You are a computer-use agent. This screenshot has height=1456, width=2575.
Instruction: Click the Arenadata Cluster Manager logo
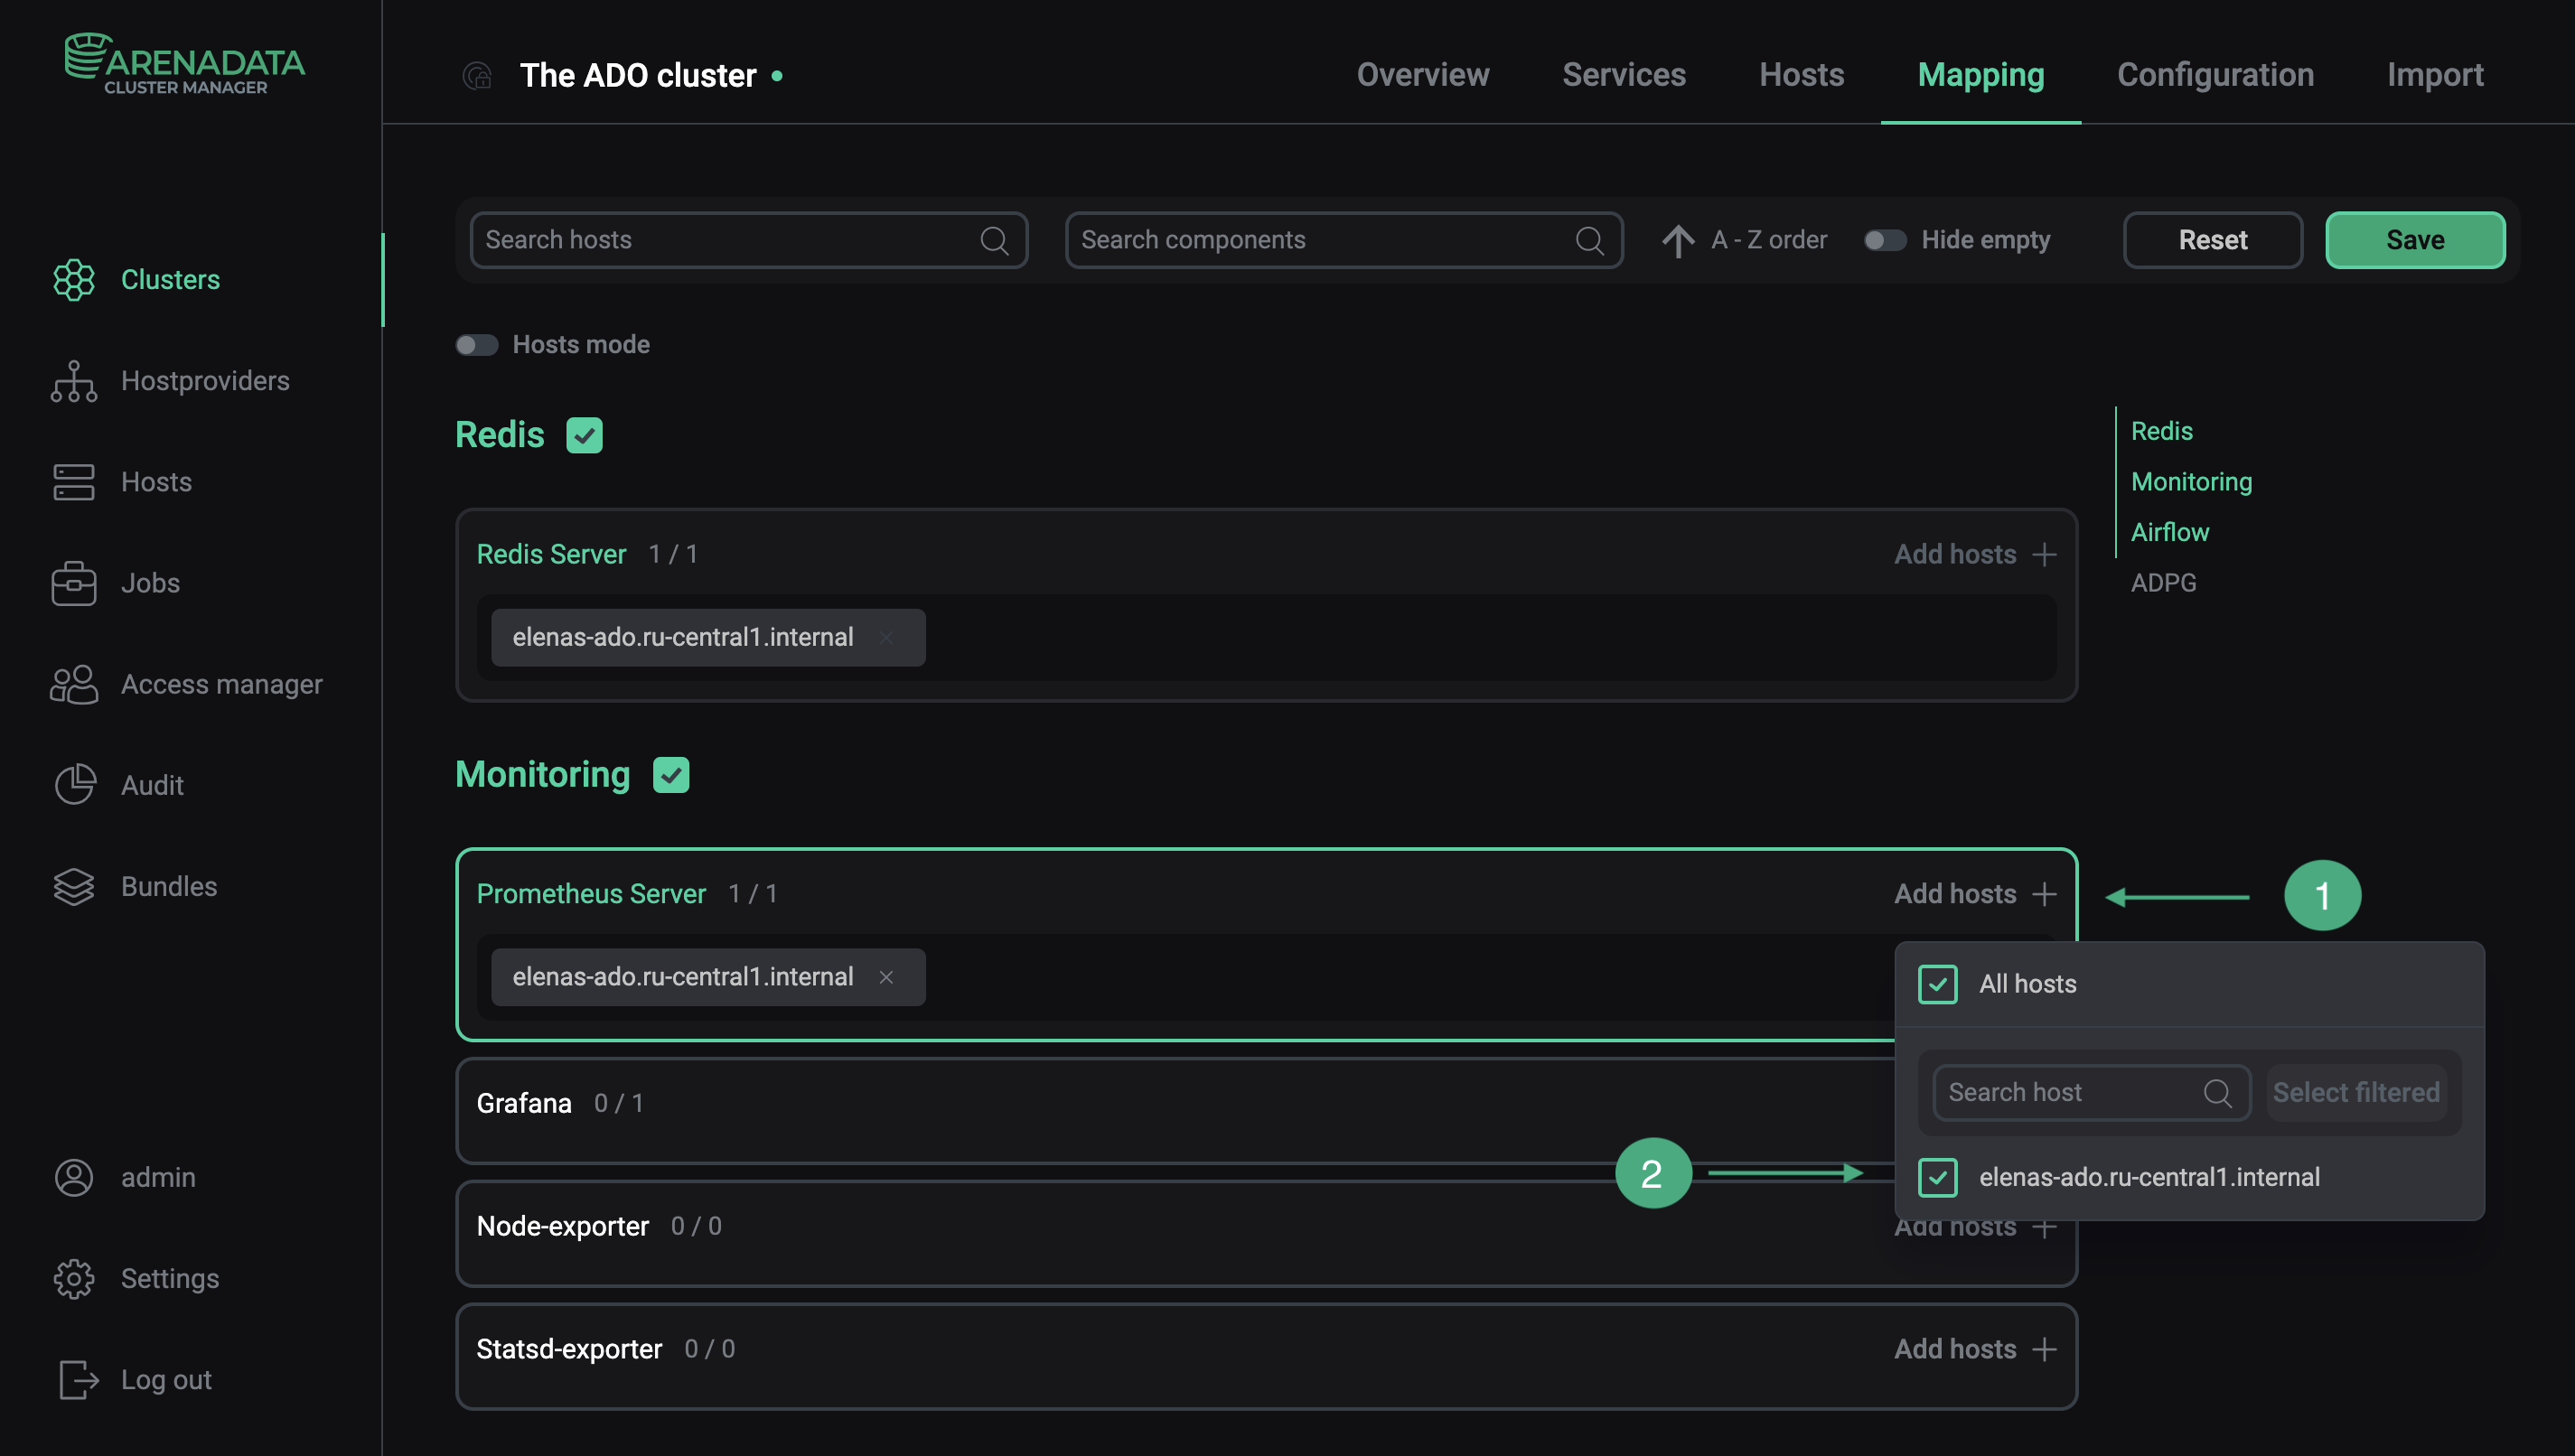[184, 62]
